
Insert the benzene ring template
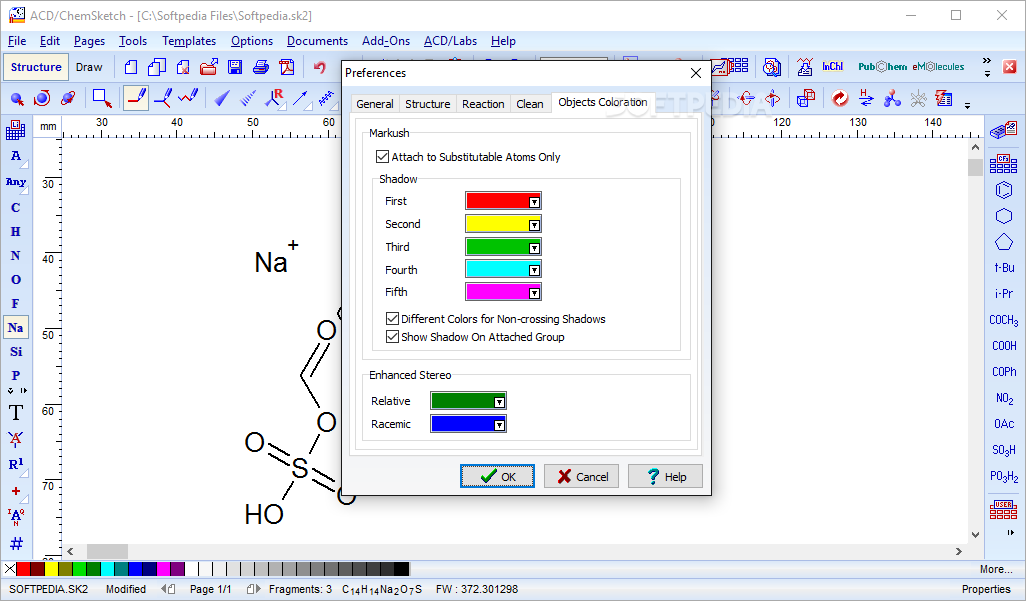(x=1004, y=190)
